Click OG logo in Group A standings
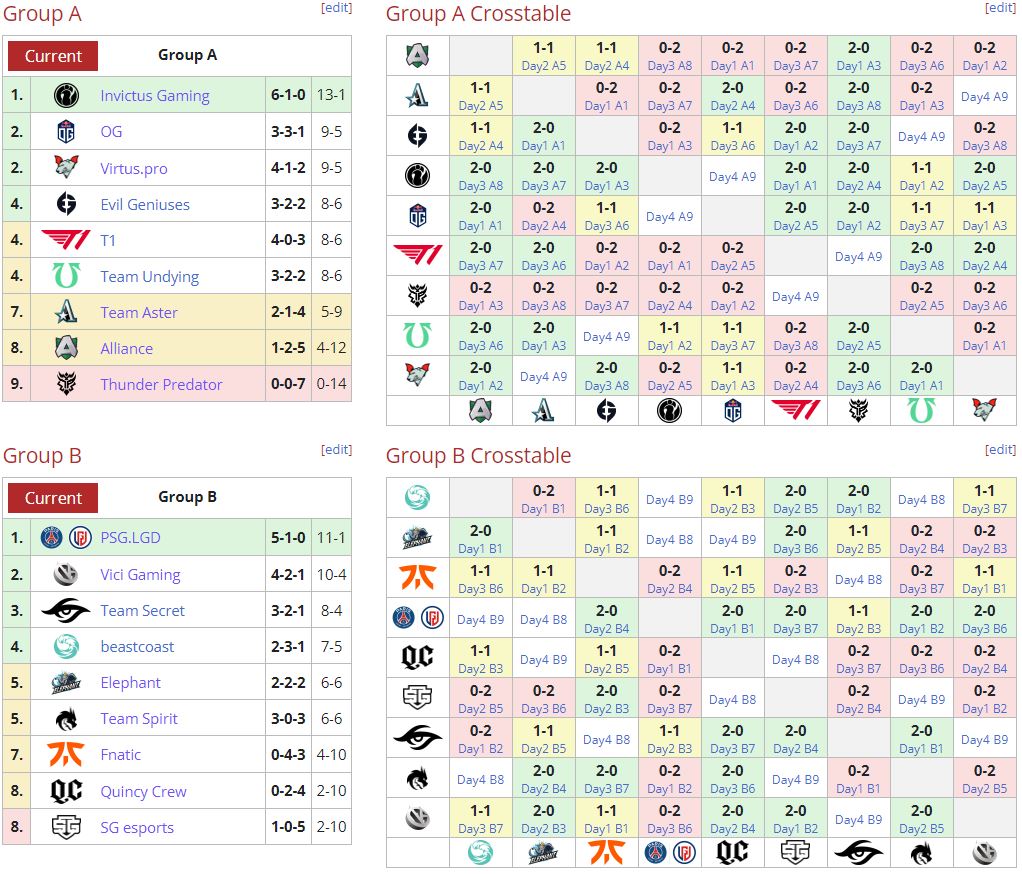1022x874 pixels. (x=66, y=132)
